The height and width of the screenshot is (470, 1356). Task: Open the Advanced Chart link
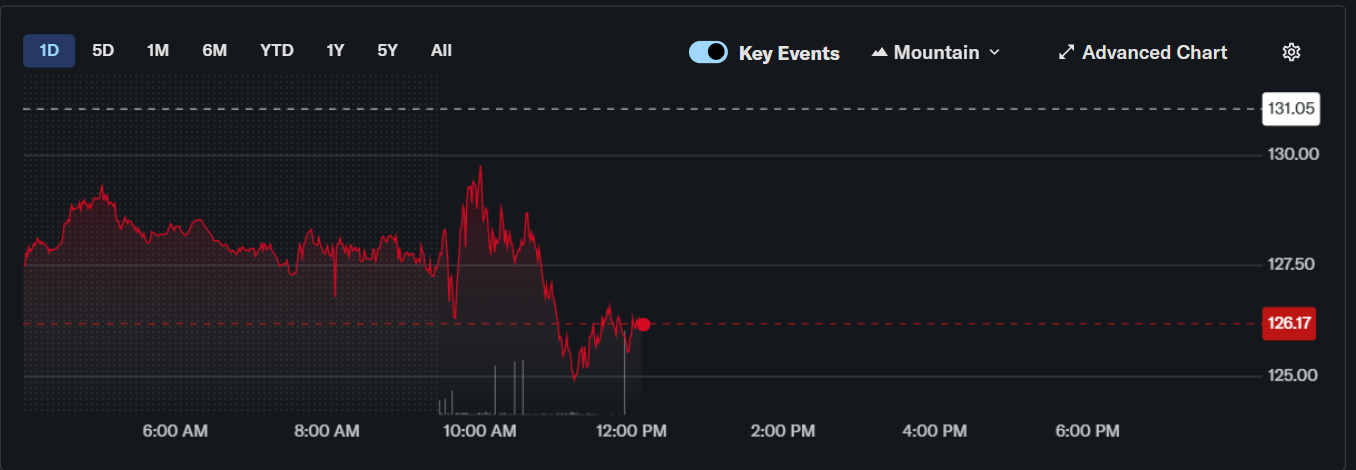tap(1154, 52)
